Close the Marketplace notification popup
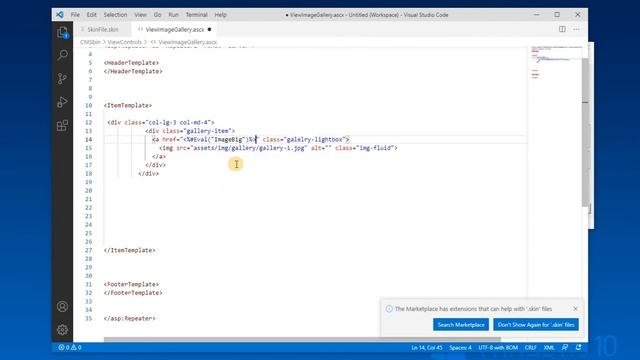 click(576, 309)
